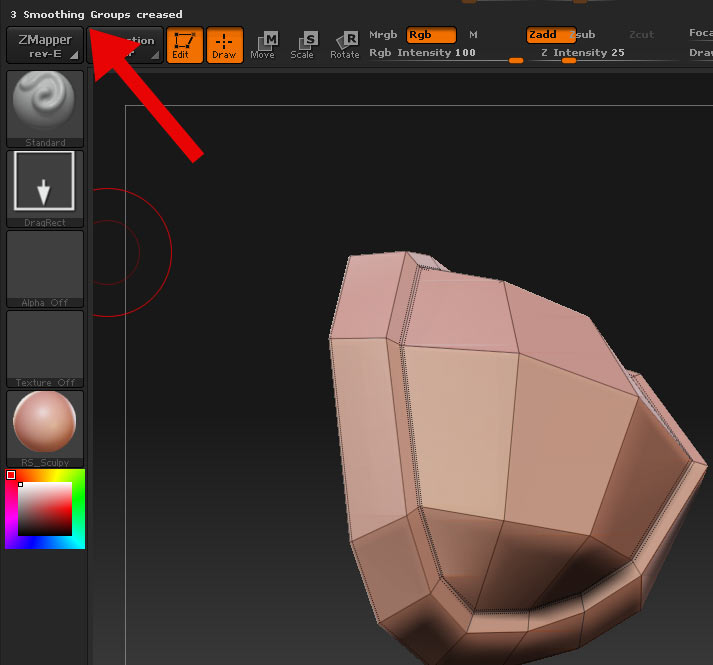Switch to Zsub mode

(x=583, y=35)
